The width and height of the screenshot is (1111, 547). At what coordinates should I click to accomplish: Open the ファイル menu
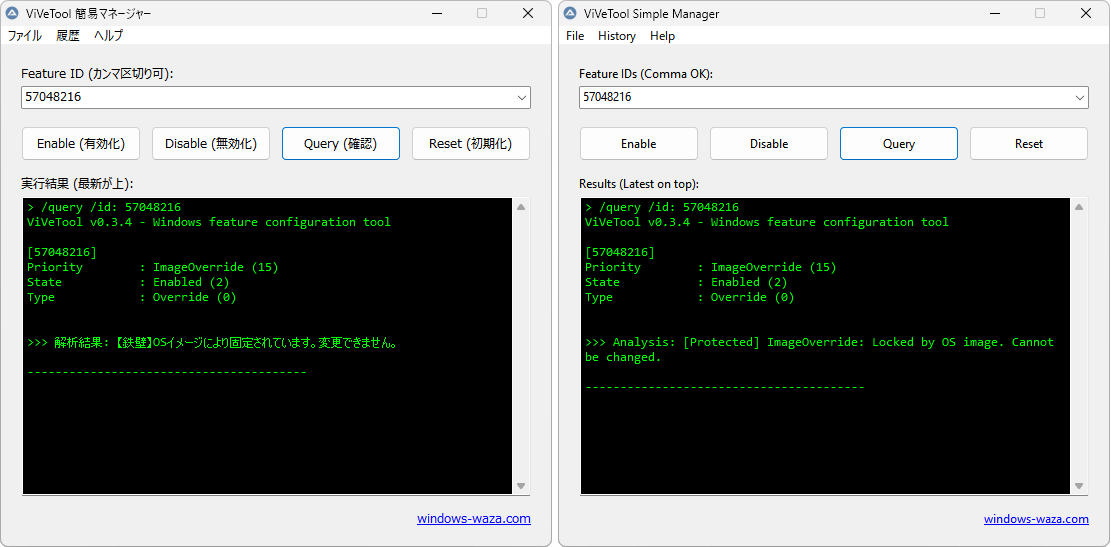25,36
